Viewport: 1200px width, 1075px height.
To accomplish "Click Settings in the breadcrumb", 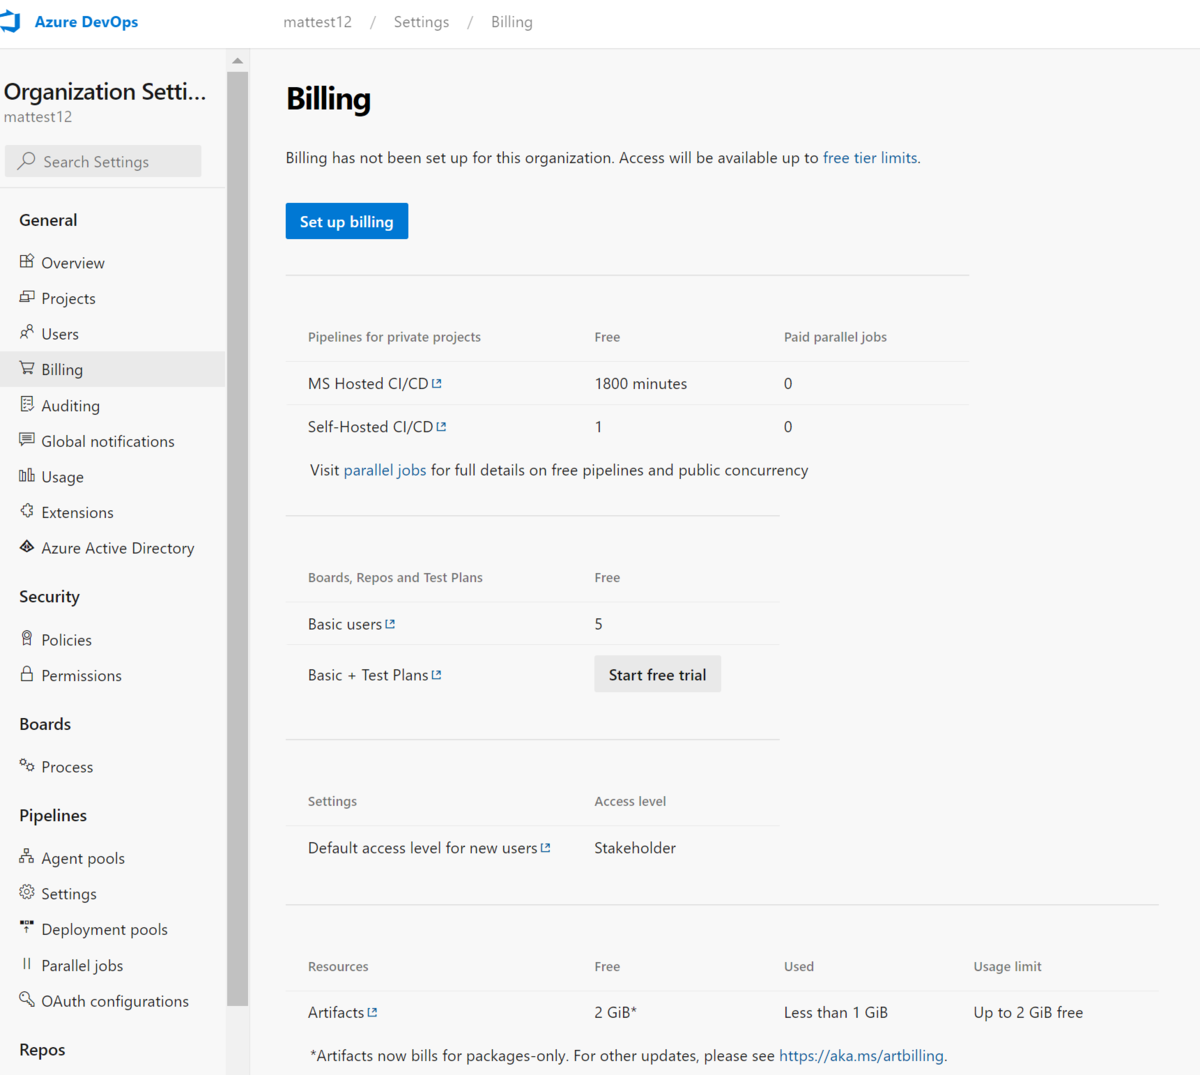I will (x=421, y=22).
